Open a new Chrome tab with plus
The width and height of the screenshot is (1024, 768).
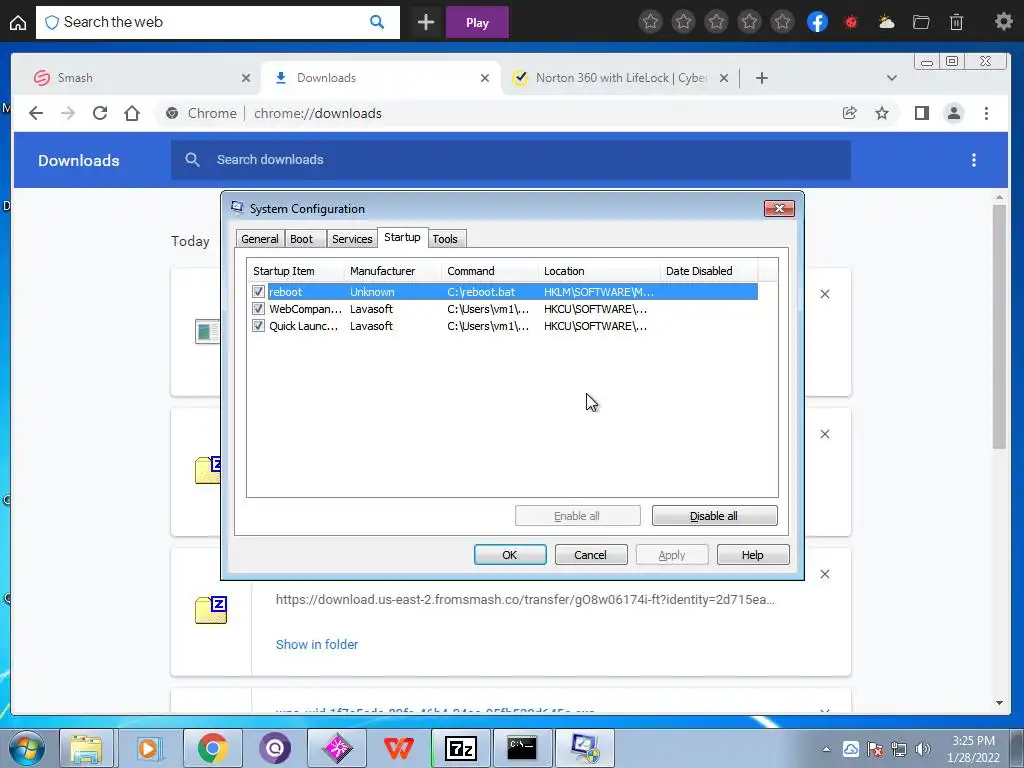click(761, 78)
